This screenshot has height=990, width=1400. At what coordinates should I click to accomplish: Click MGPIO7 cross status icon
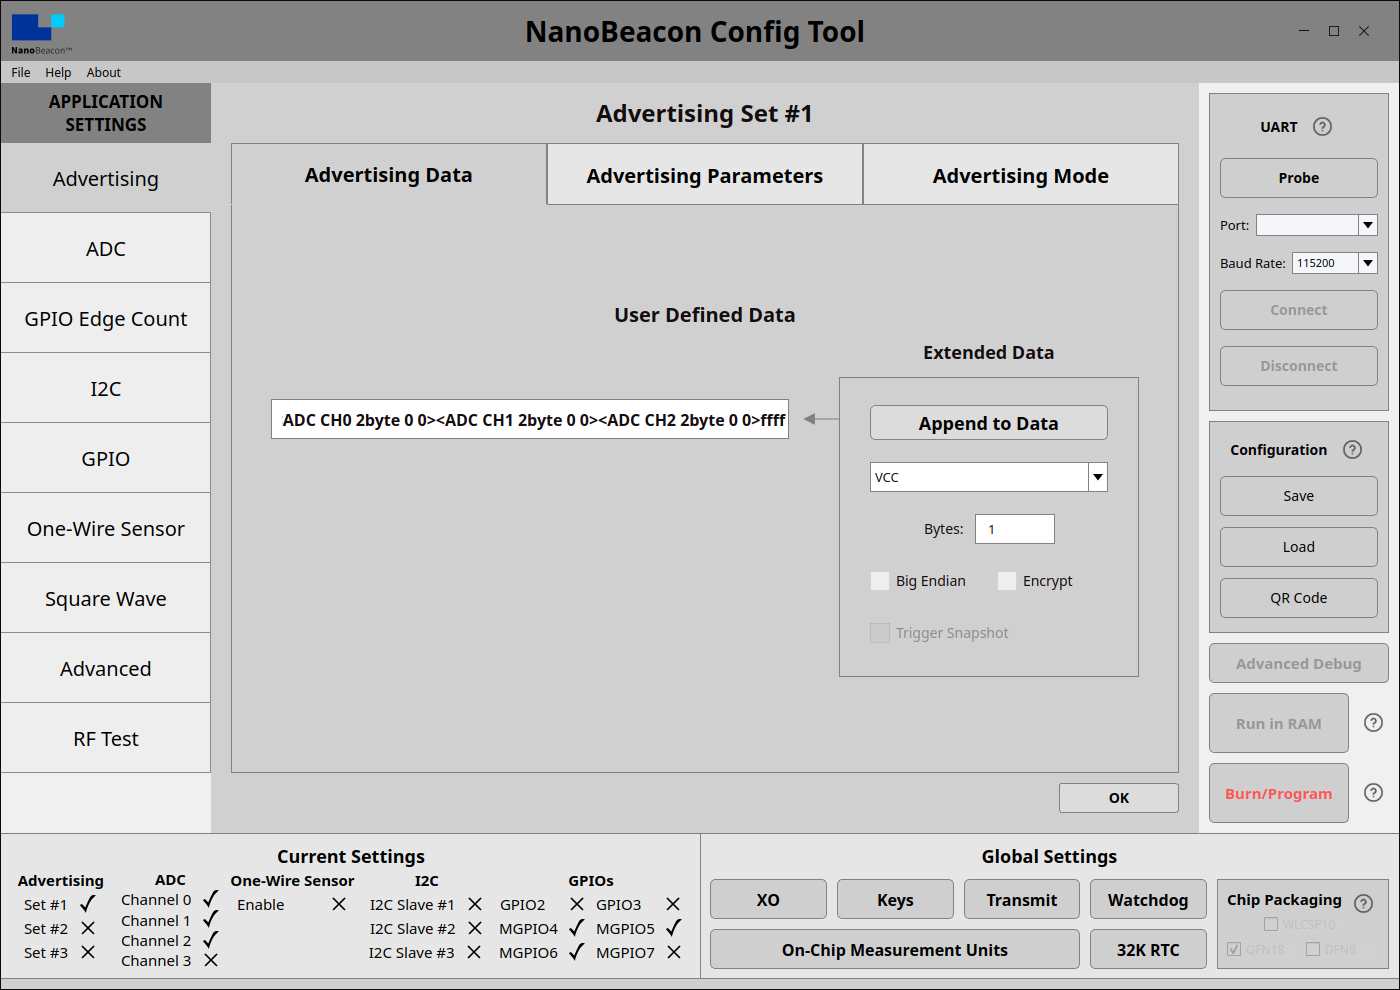[674, 952]
